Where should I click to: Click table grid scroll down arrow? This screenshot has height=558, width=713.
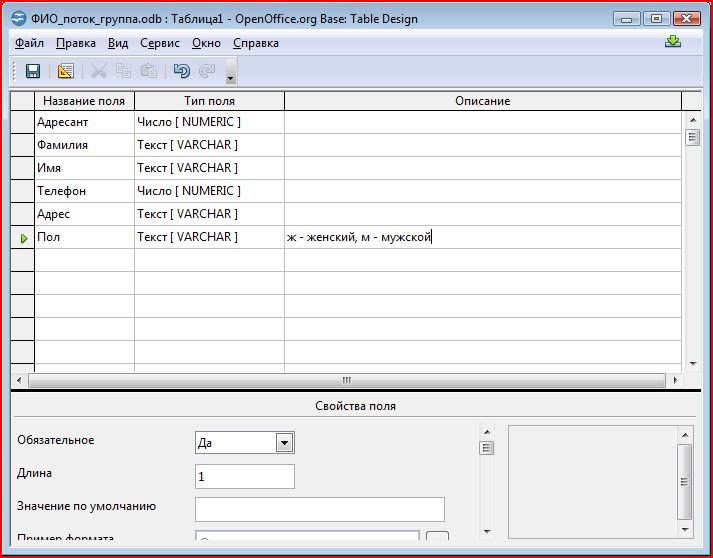point(693,363)
